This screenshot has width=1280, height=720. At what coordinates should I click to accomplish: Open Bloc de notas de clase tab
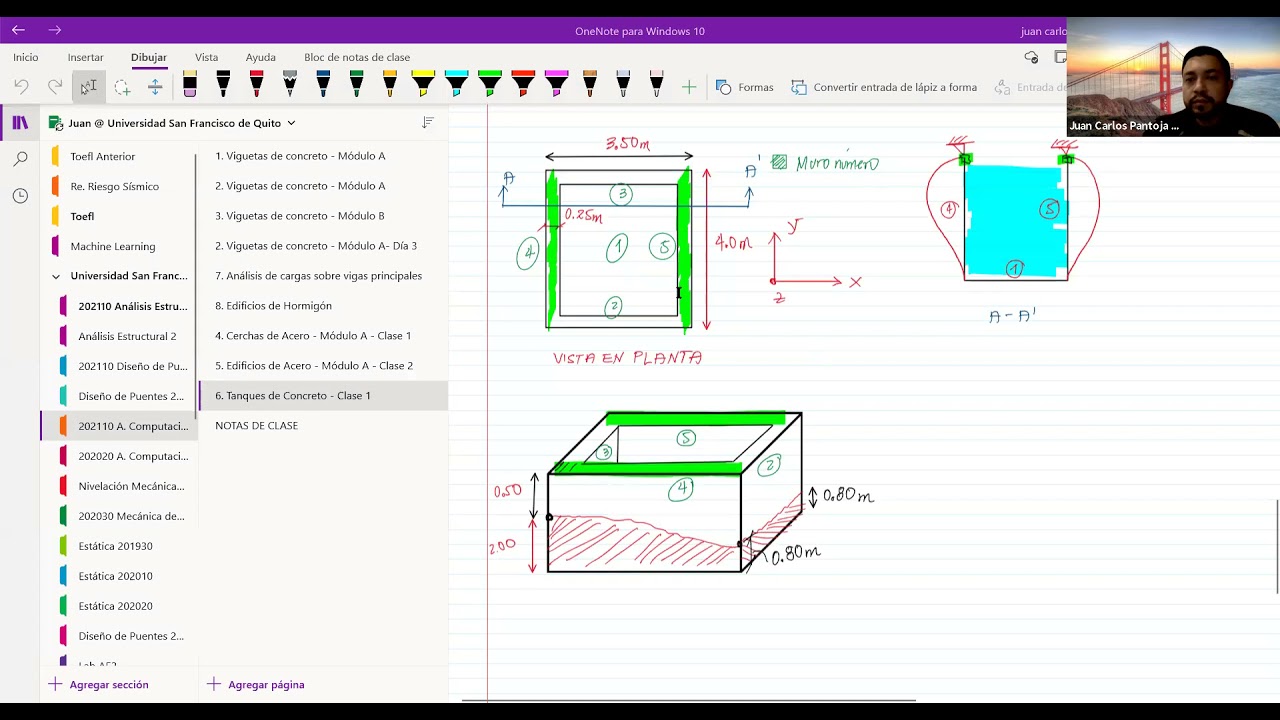(x=357, y=57)
